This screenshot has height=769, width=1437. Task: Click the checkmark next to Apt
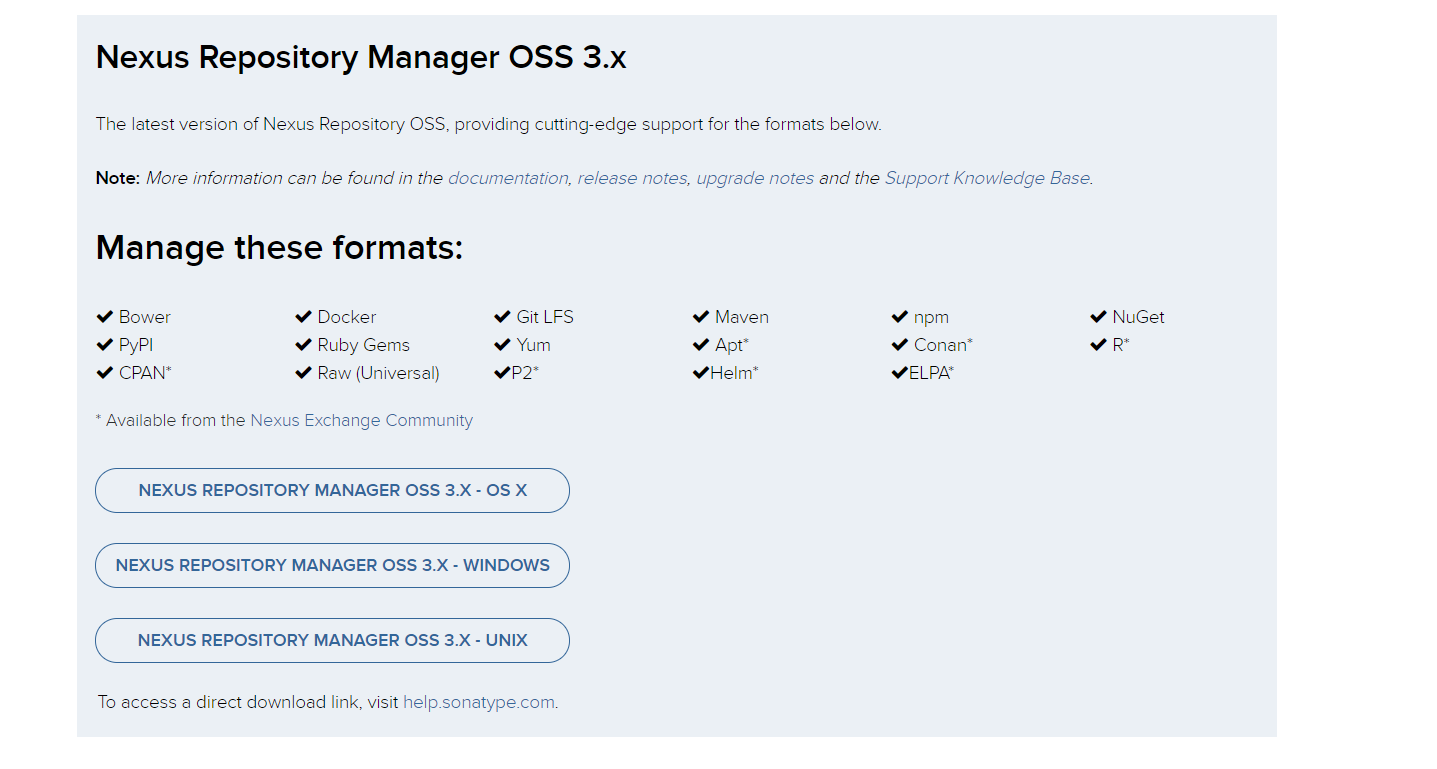tap(700, 345)
